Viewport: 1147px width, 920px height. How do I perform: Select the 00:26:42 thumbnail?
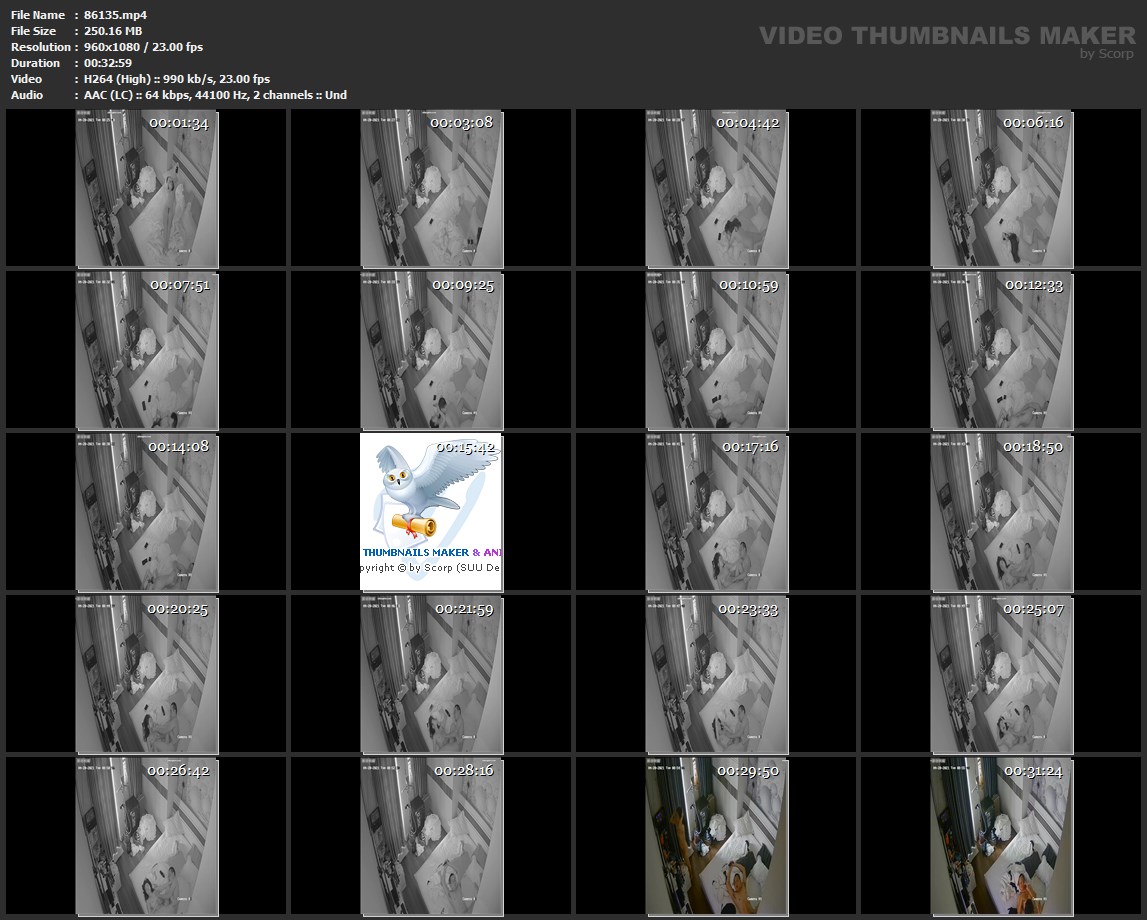(x=147, y=836)
